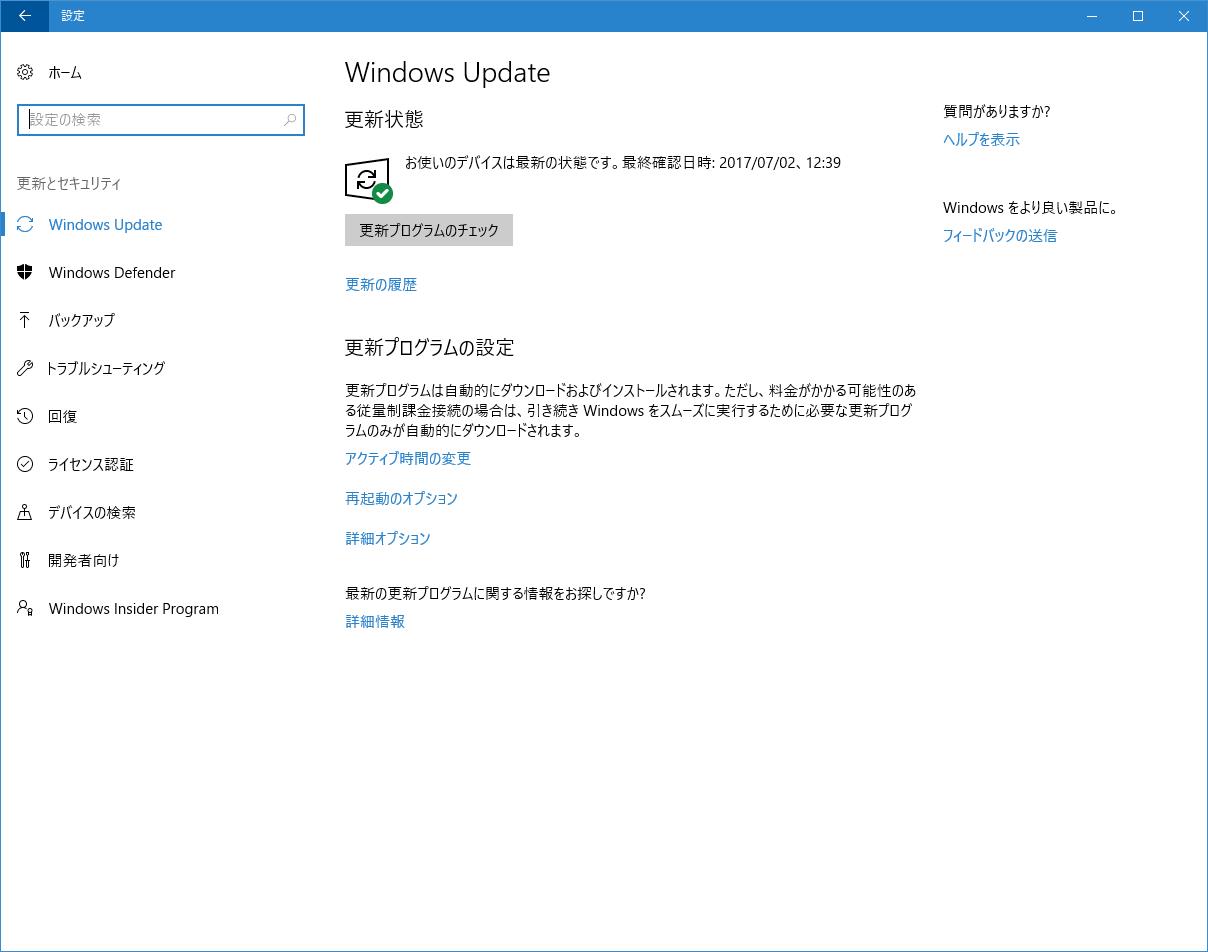
Task: Open フィードバックの送信 link
Action: coord(1000,236)
